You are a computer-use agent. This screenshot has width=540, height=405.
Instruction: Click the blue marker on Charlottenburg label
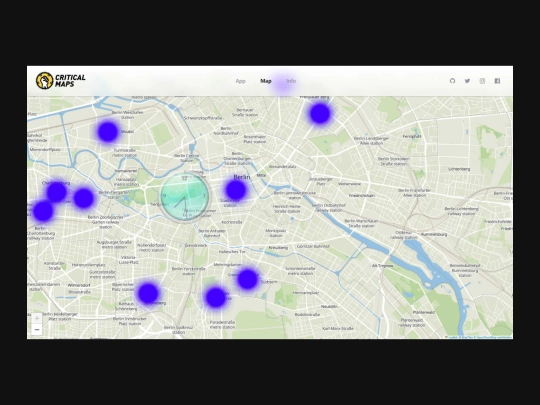point(56,192)
